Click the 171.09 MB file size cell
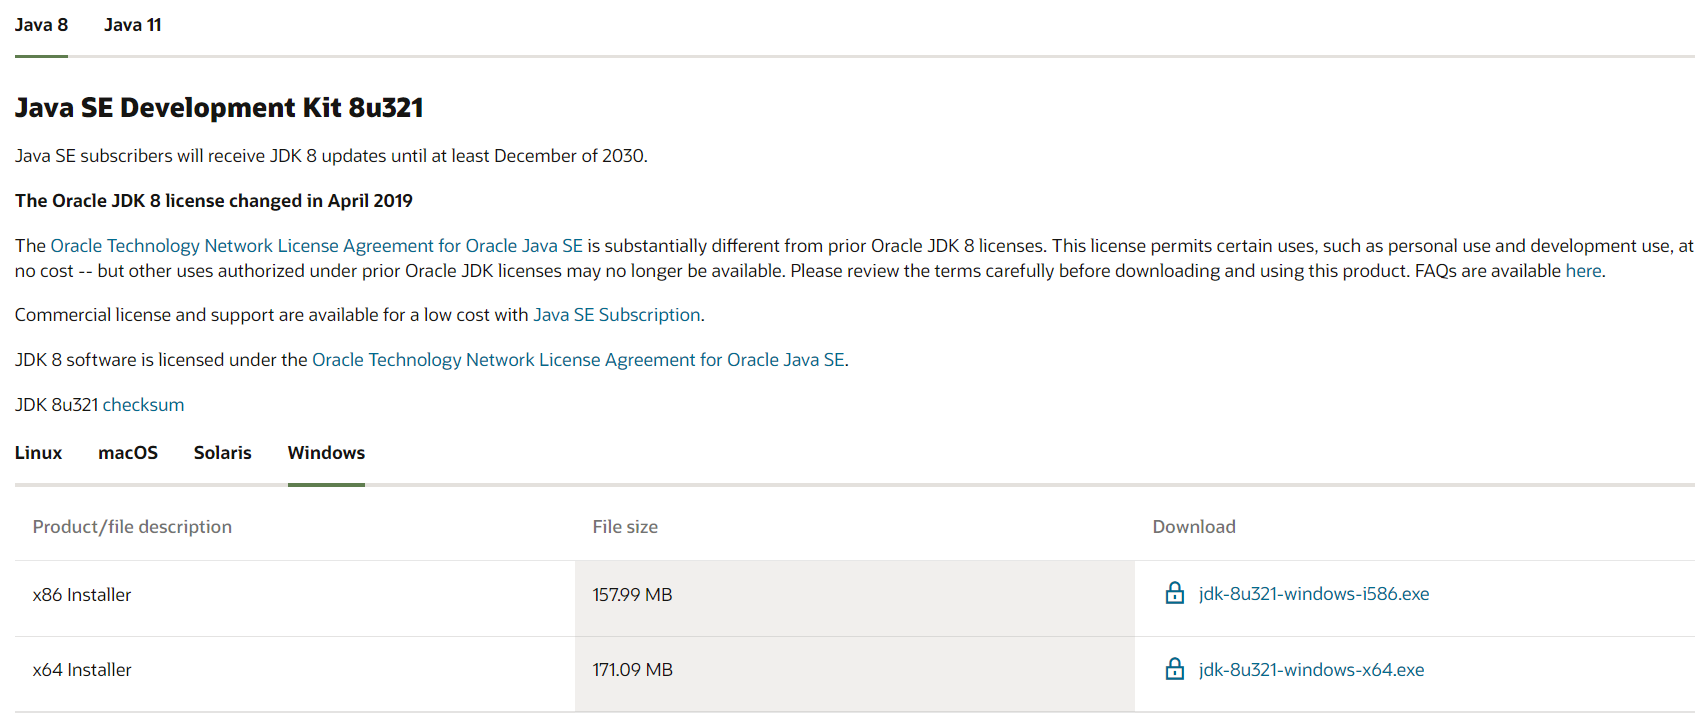 coord(632,670)
